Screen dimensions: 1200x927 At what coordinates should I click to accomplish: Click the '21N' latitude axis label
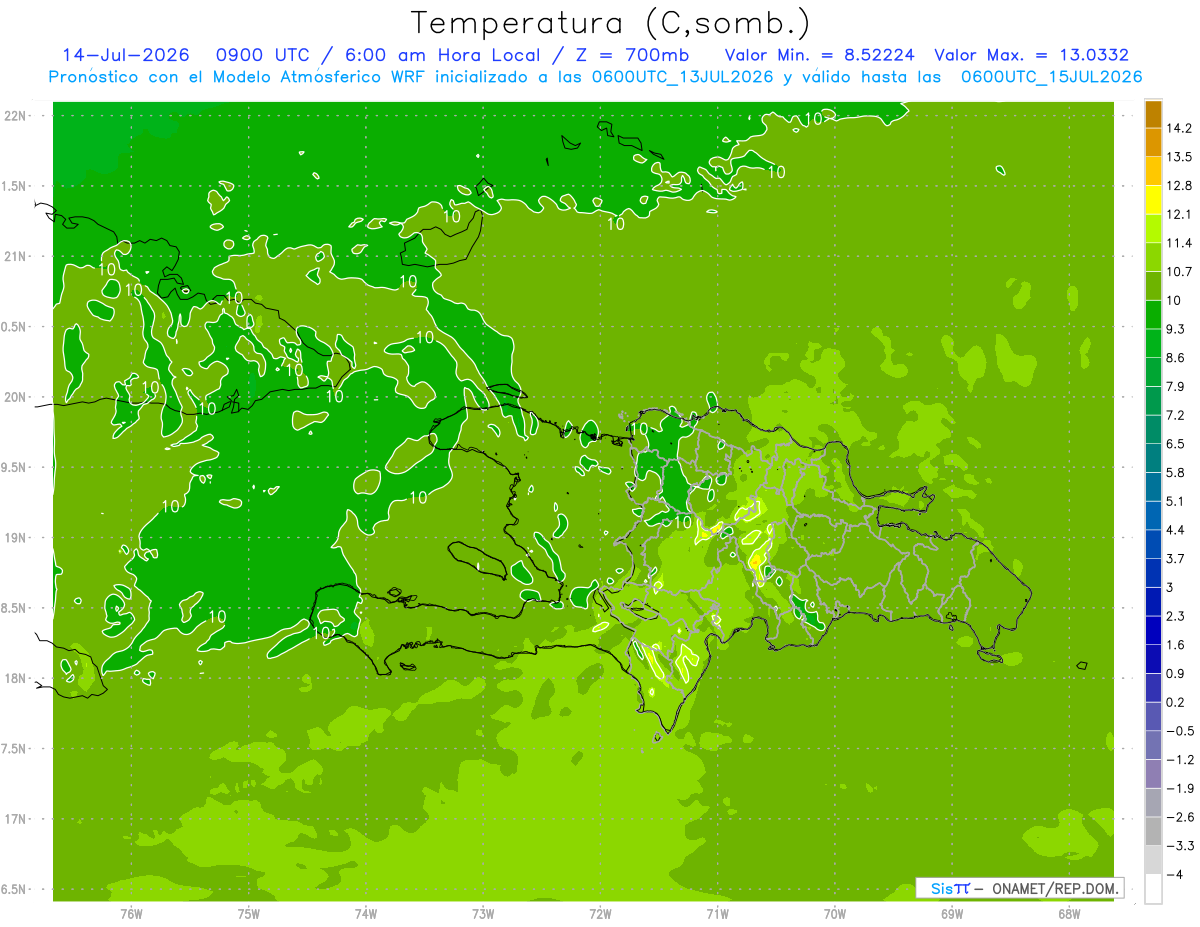[x=16, y=257]
